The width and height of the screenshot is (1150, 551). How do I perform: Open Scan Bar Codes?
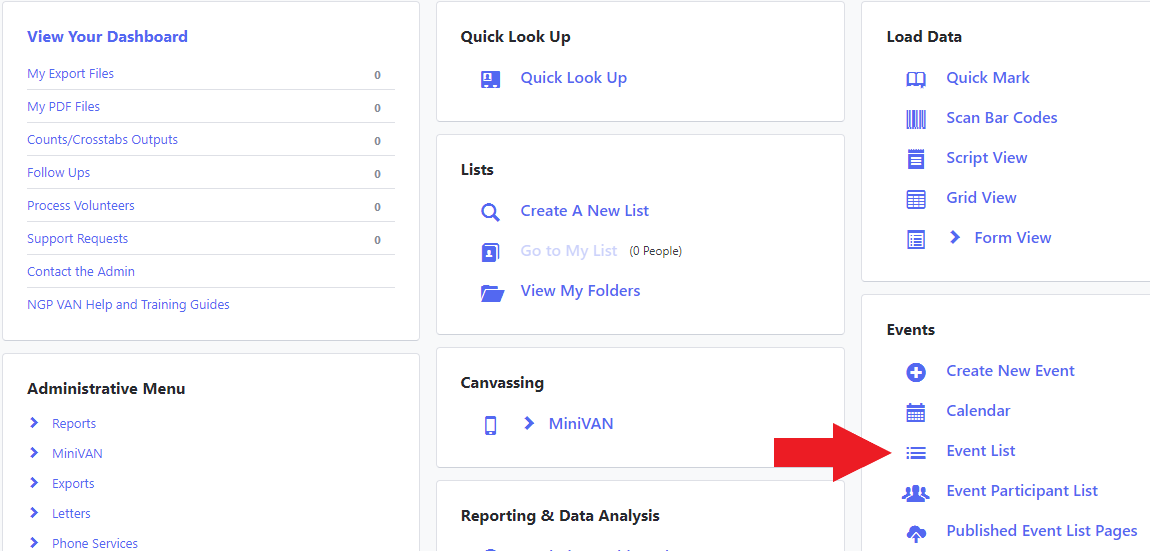(1002, 117)
